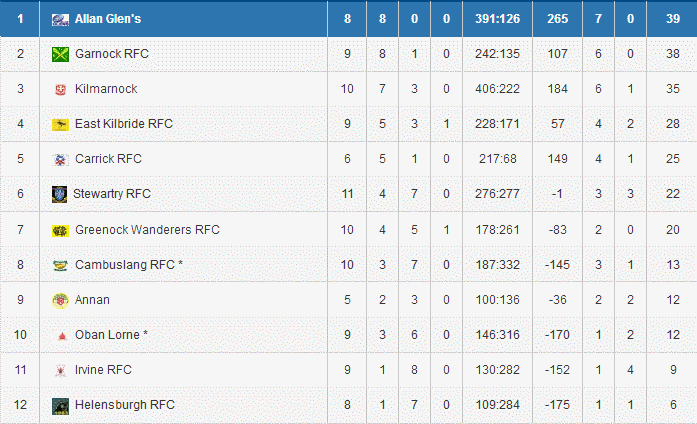Click Allan Glen's 391:126 points score cell
Image resolution: width=697 pixels, height=424 pixels.
(490, 19)
